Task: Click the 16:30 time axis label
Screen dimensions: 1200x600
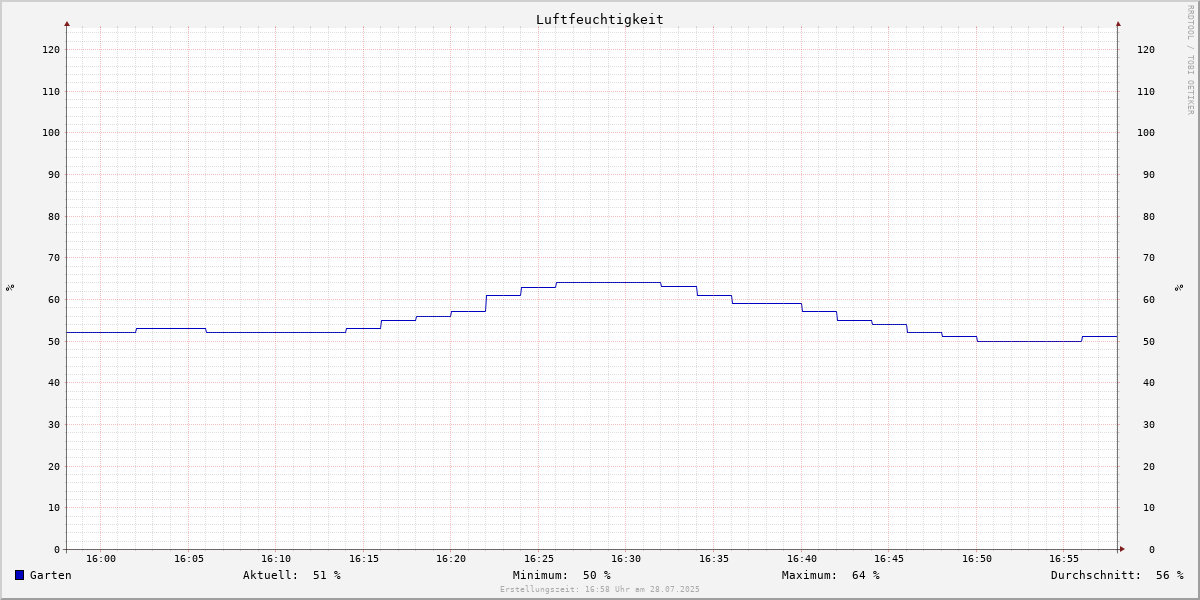Action: coord(626,558)
